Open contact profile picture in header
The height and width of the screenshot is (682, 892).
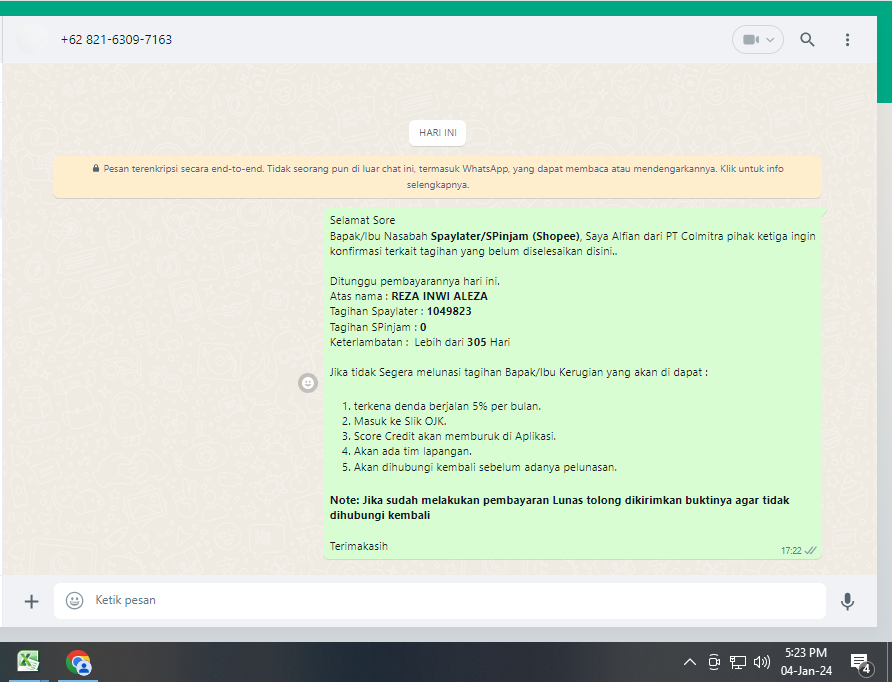coord(32,39)
